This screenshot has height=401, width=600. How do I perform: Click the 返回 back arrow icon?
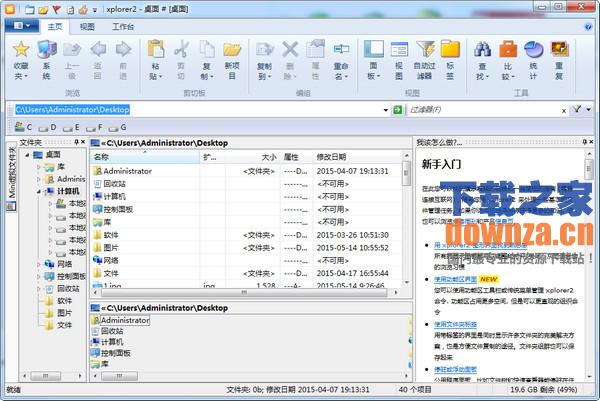pyautogui.click(x=98, y=50)
